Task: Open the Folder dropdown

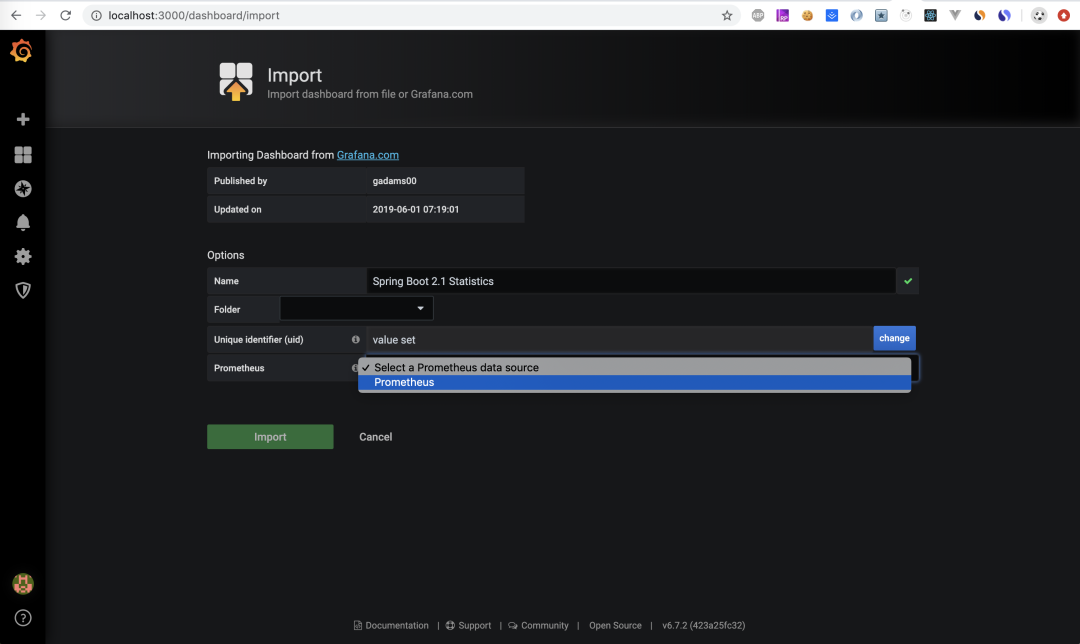Action: (x=356, y=309)
